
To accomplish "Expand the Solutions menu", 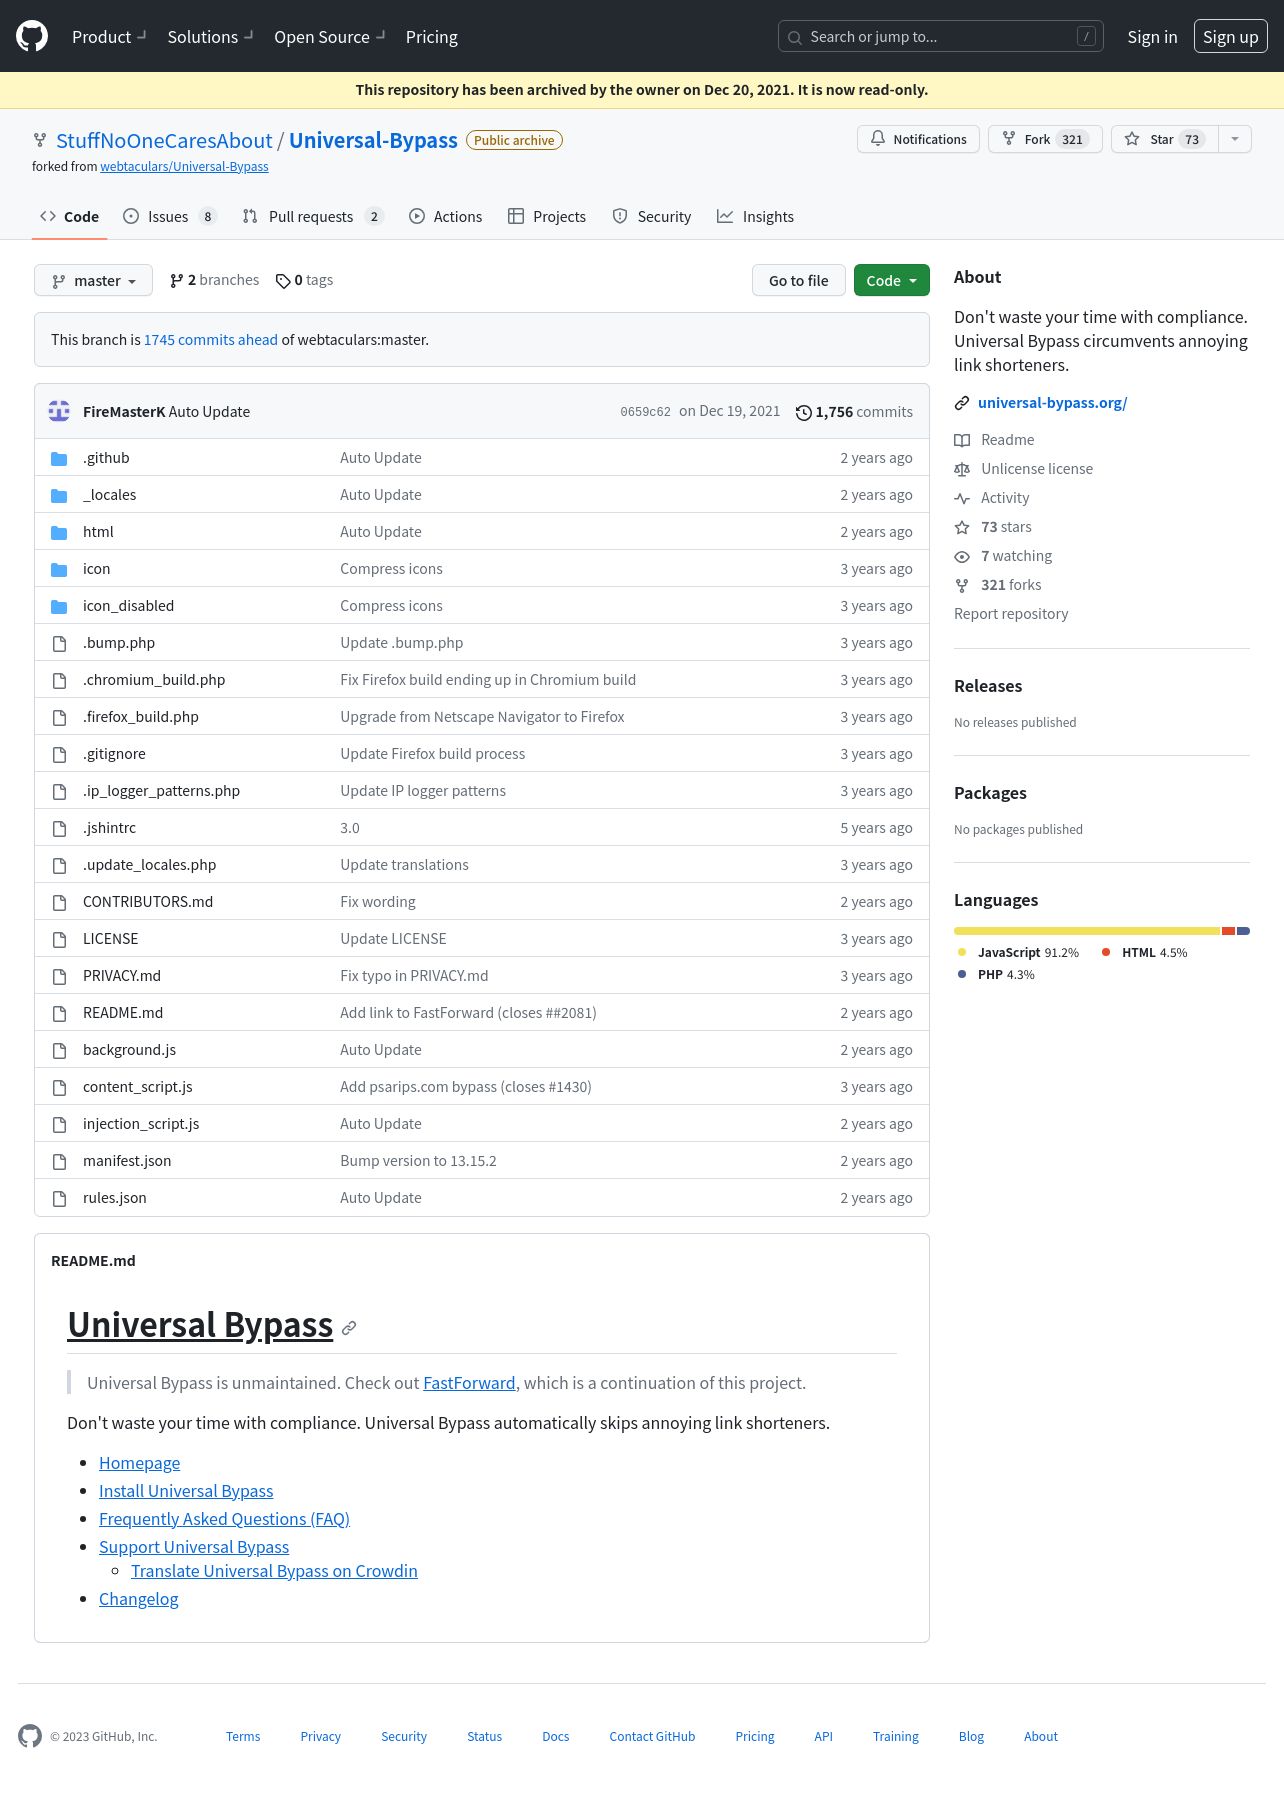I will click(x=210, y=37).
